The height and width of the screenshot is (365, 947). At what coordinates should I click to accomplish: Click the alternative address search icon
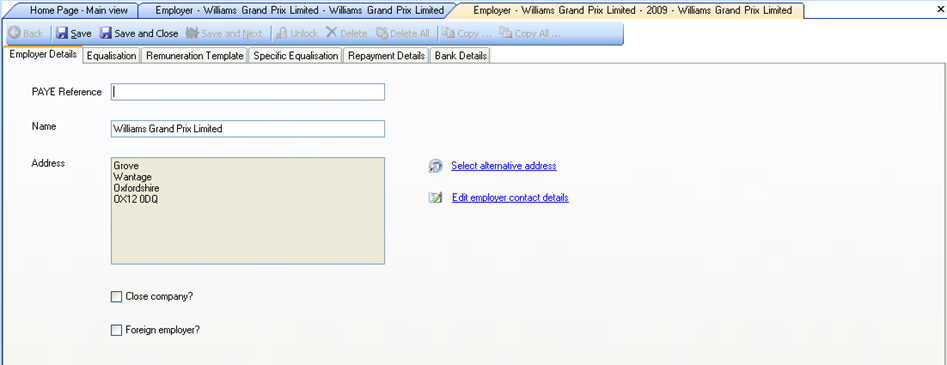(x=435, y=166)
